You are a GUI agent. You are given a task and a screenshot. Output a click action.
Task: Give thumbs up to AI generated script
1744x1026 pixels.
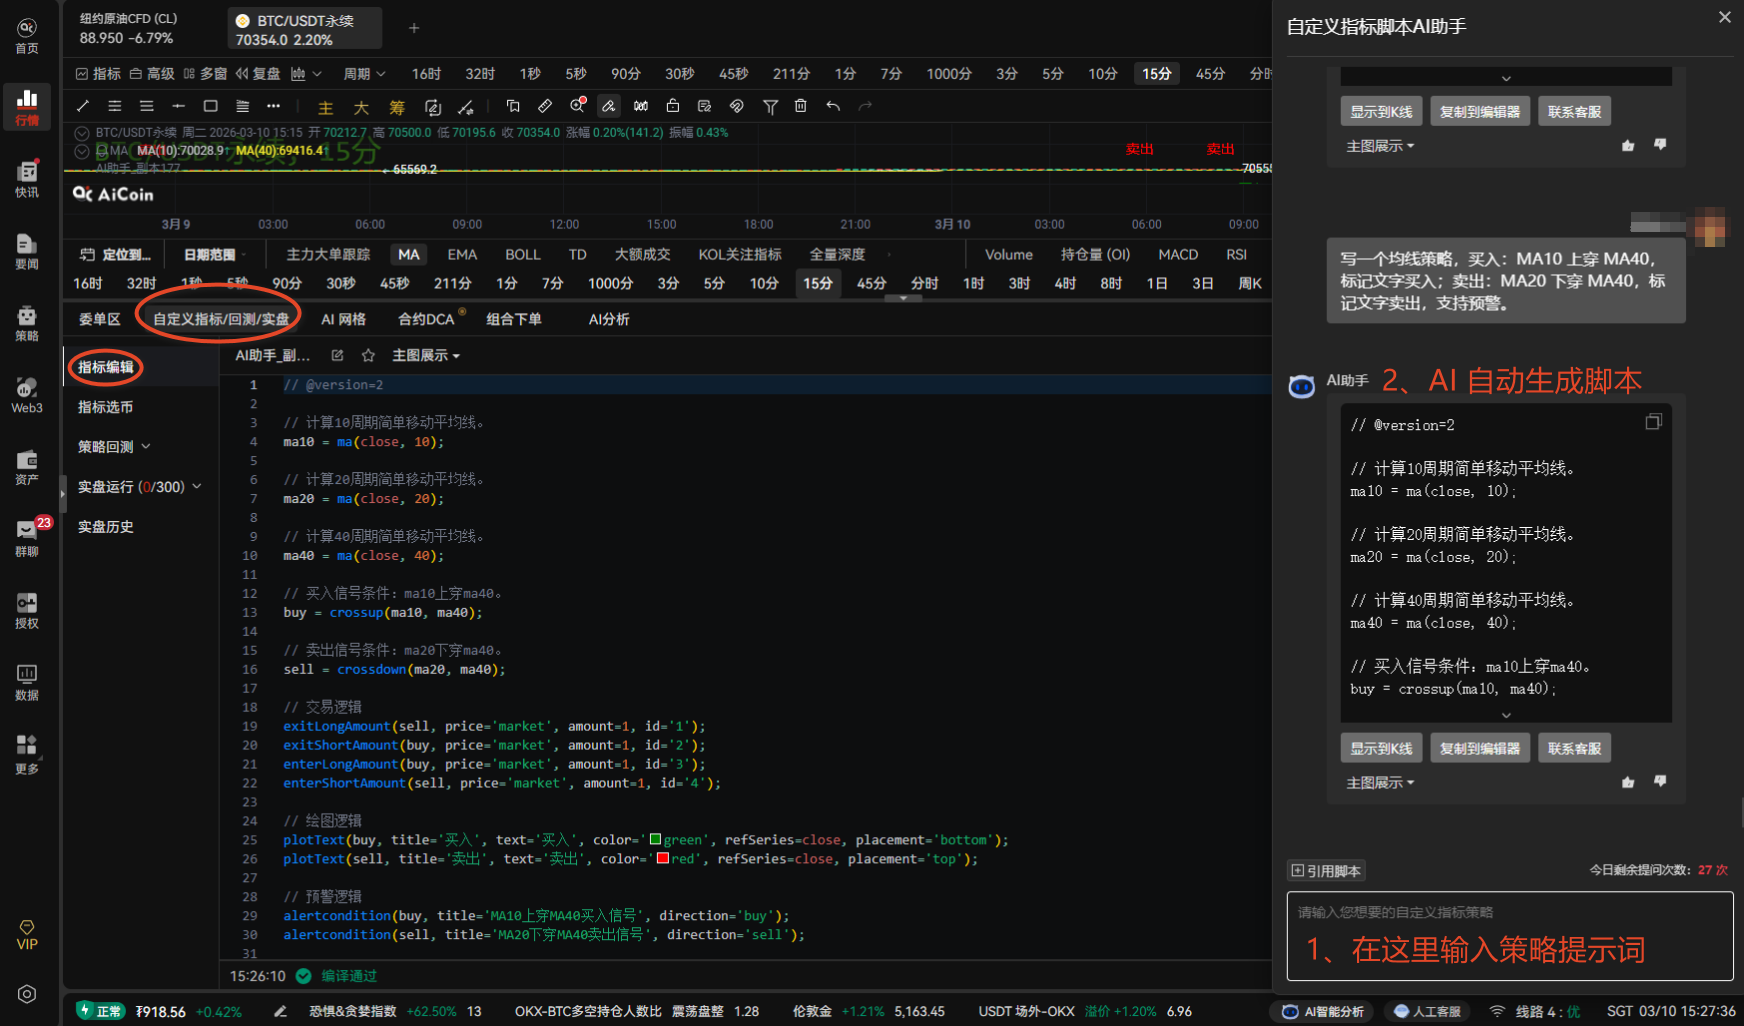[1628, 782]
